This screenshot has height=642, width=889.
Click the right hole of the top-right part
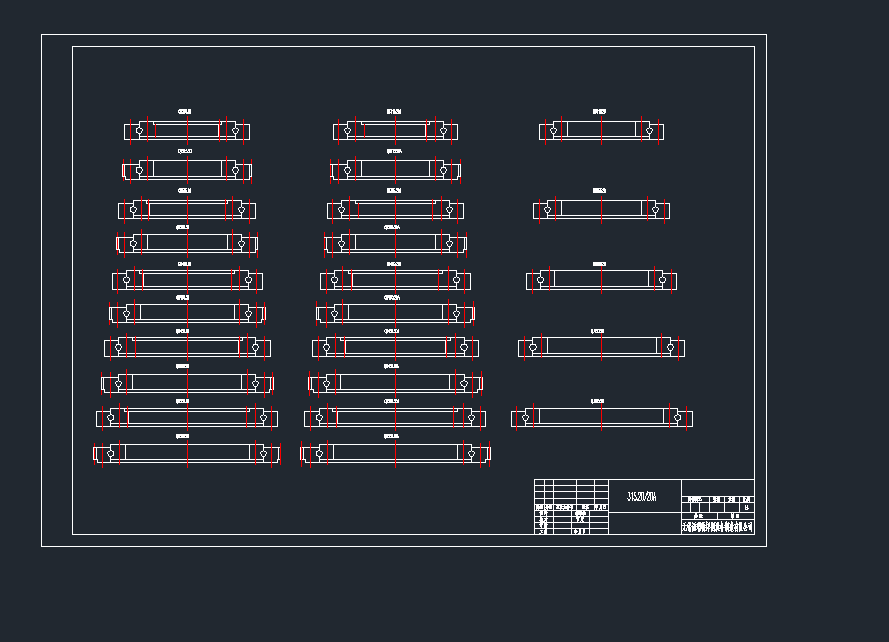coord(648,131)
